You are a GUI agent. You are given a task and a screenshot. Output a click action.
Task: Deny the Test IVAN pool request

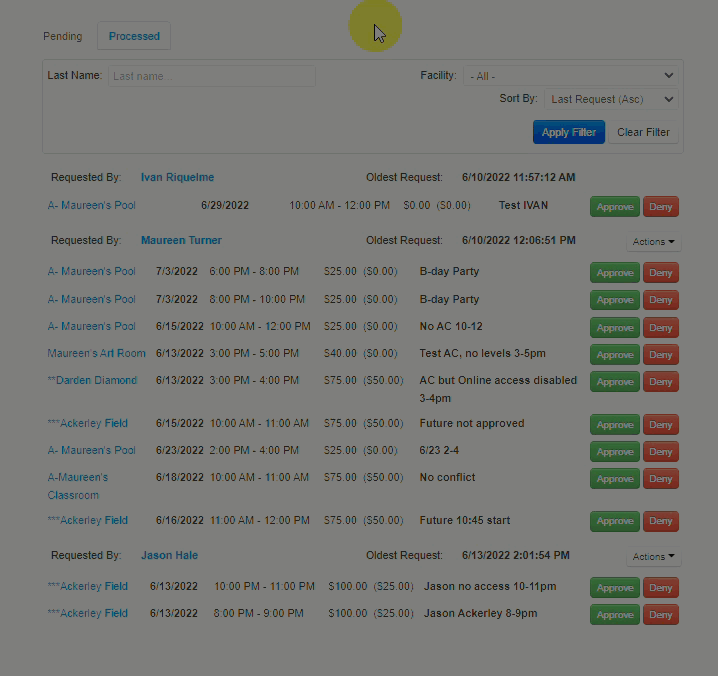coord(660,207)
